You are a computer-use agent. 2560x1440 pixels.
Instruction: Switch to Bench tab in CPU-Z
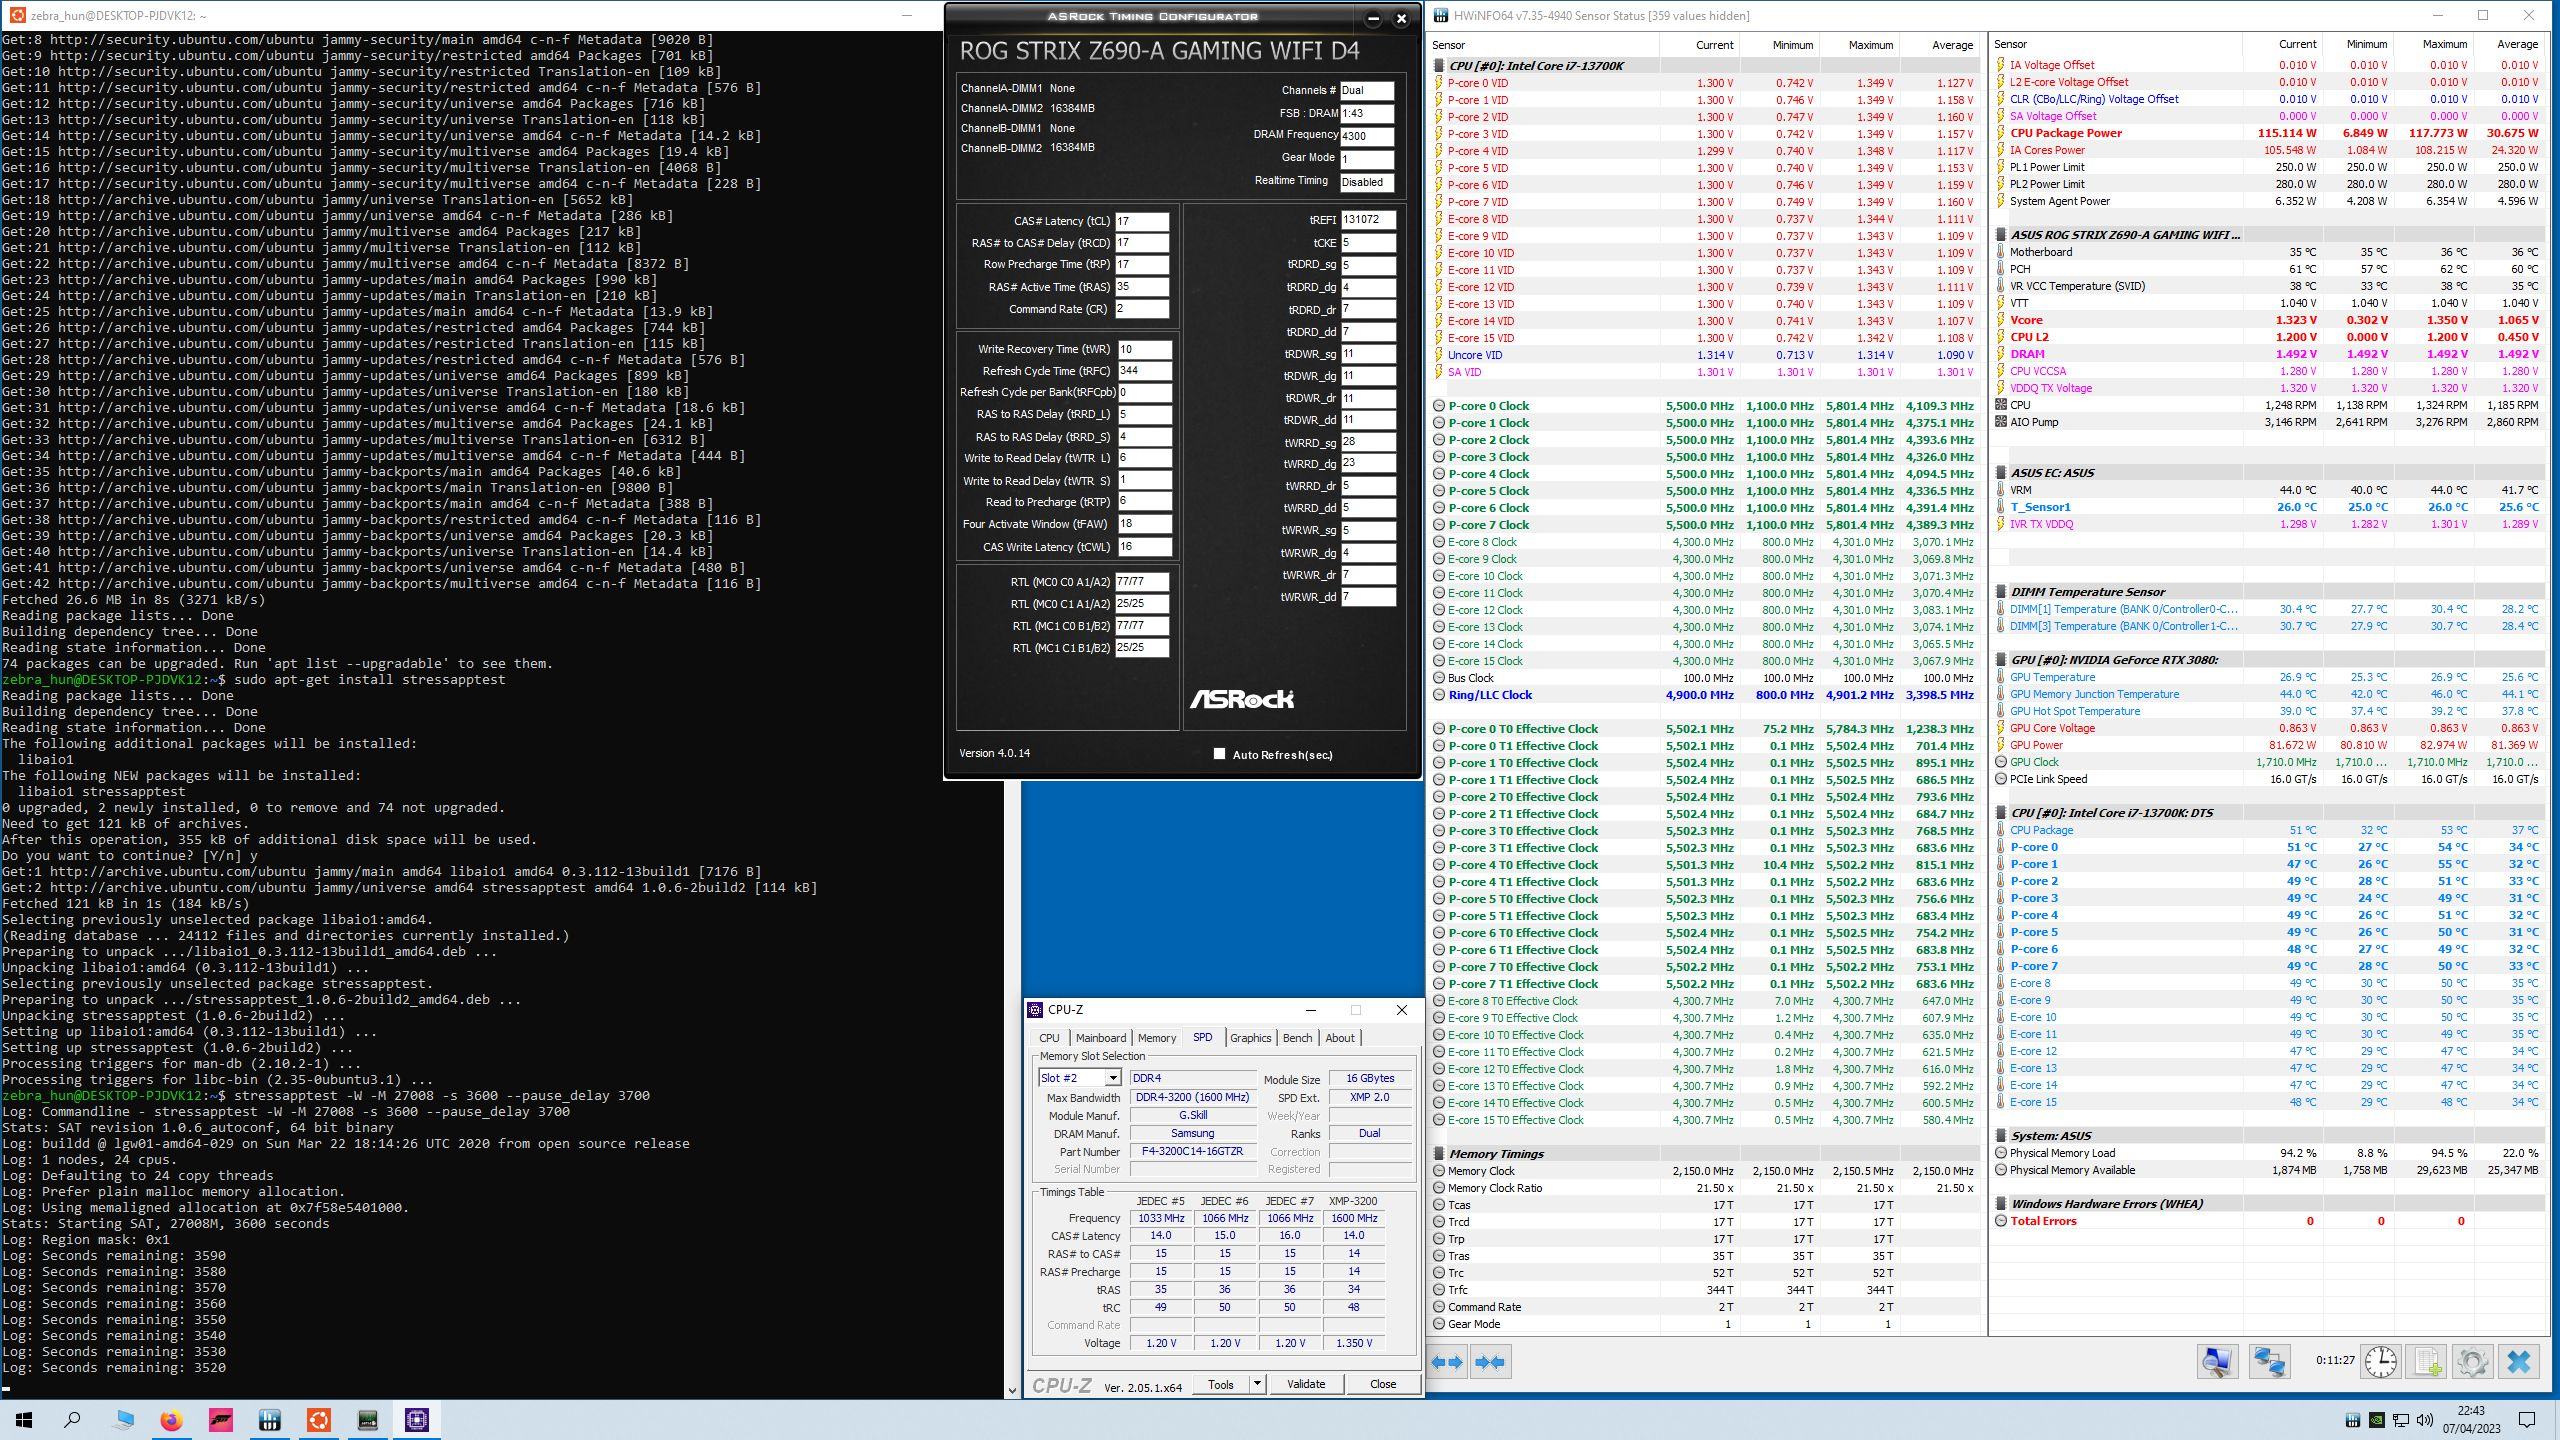(1297, 1038)
